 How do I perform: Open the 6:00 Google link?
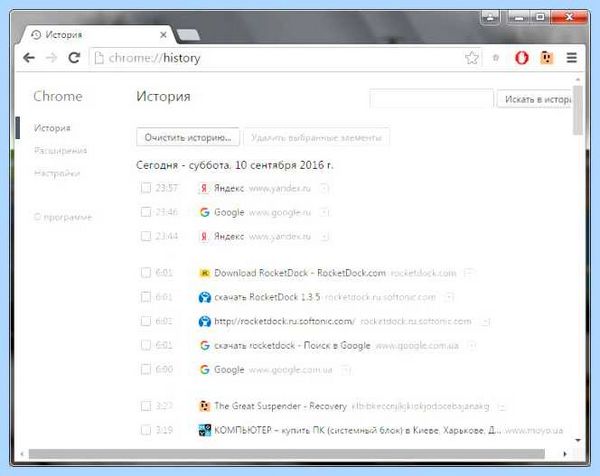tap(229, 370)
